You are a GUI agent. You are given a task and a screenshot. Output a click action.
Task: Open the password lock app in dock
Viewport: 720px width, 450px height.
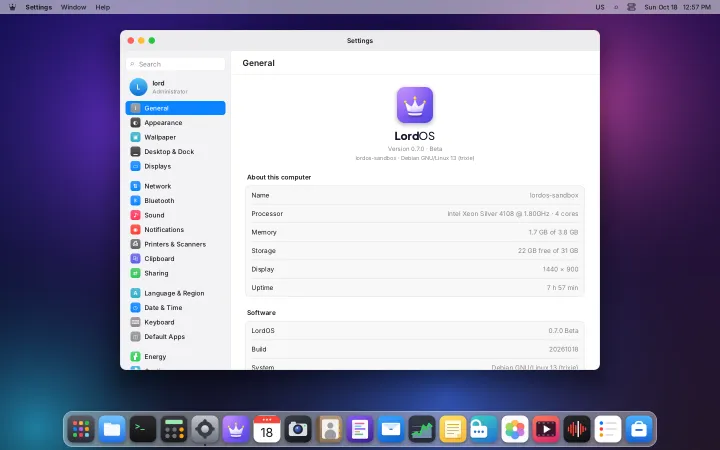[484, 429]
